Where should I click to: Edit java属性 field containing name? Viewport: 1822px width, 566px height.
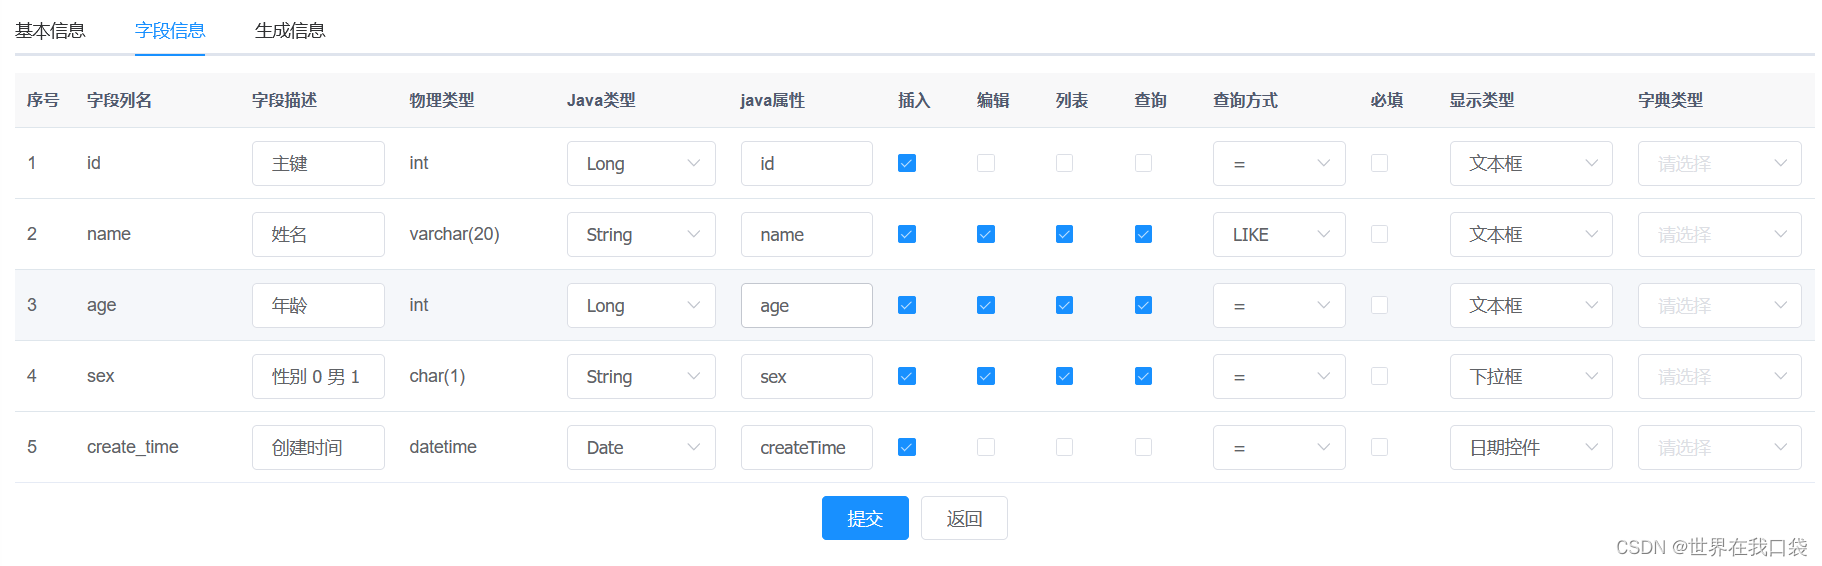807,234
